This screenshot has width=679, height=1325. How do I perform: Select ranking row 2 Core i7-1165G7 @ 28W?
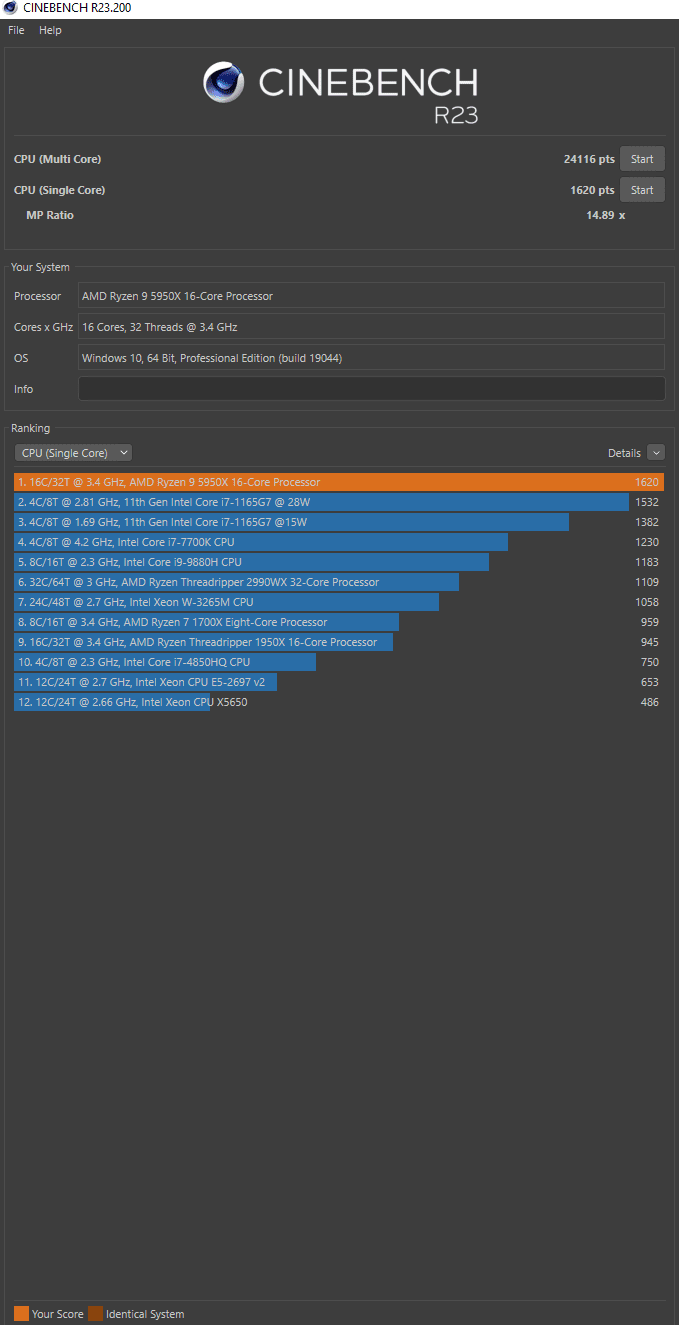[339, 502]
